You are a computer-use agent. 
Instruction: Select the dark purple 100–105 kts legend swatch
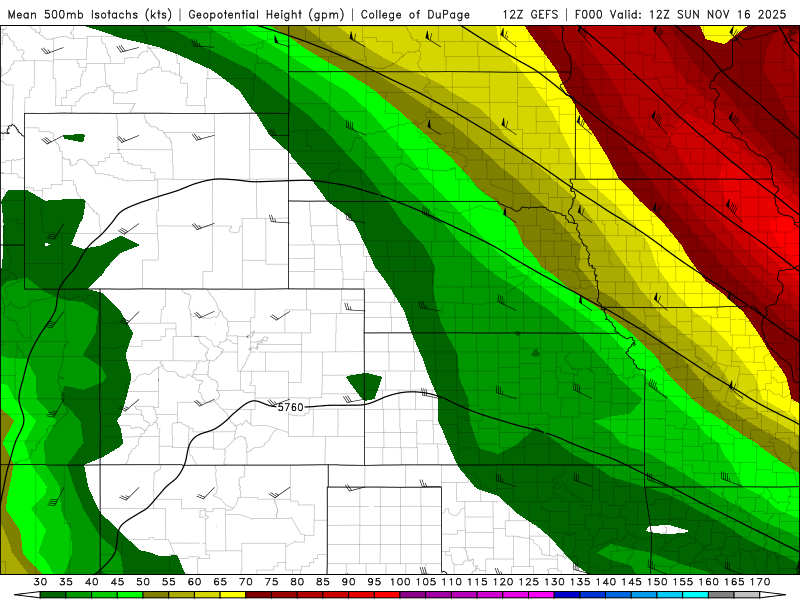tap(412, 595)
